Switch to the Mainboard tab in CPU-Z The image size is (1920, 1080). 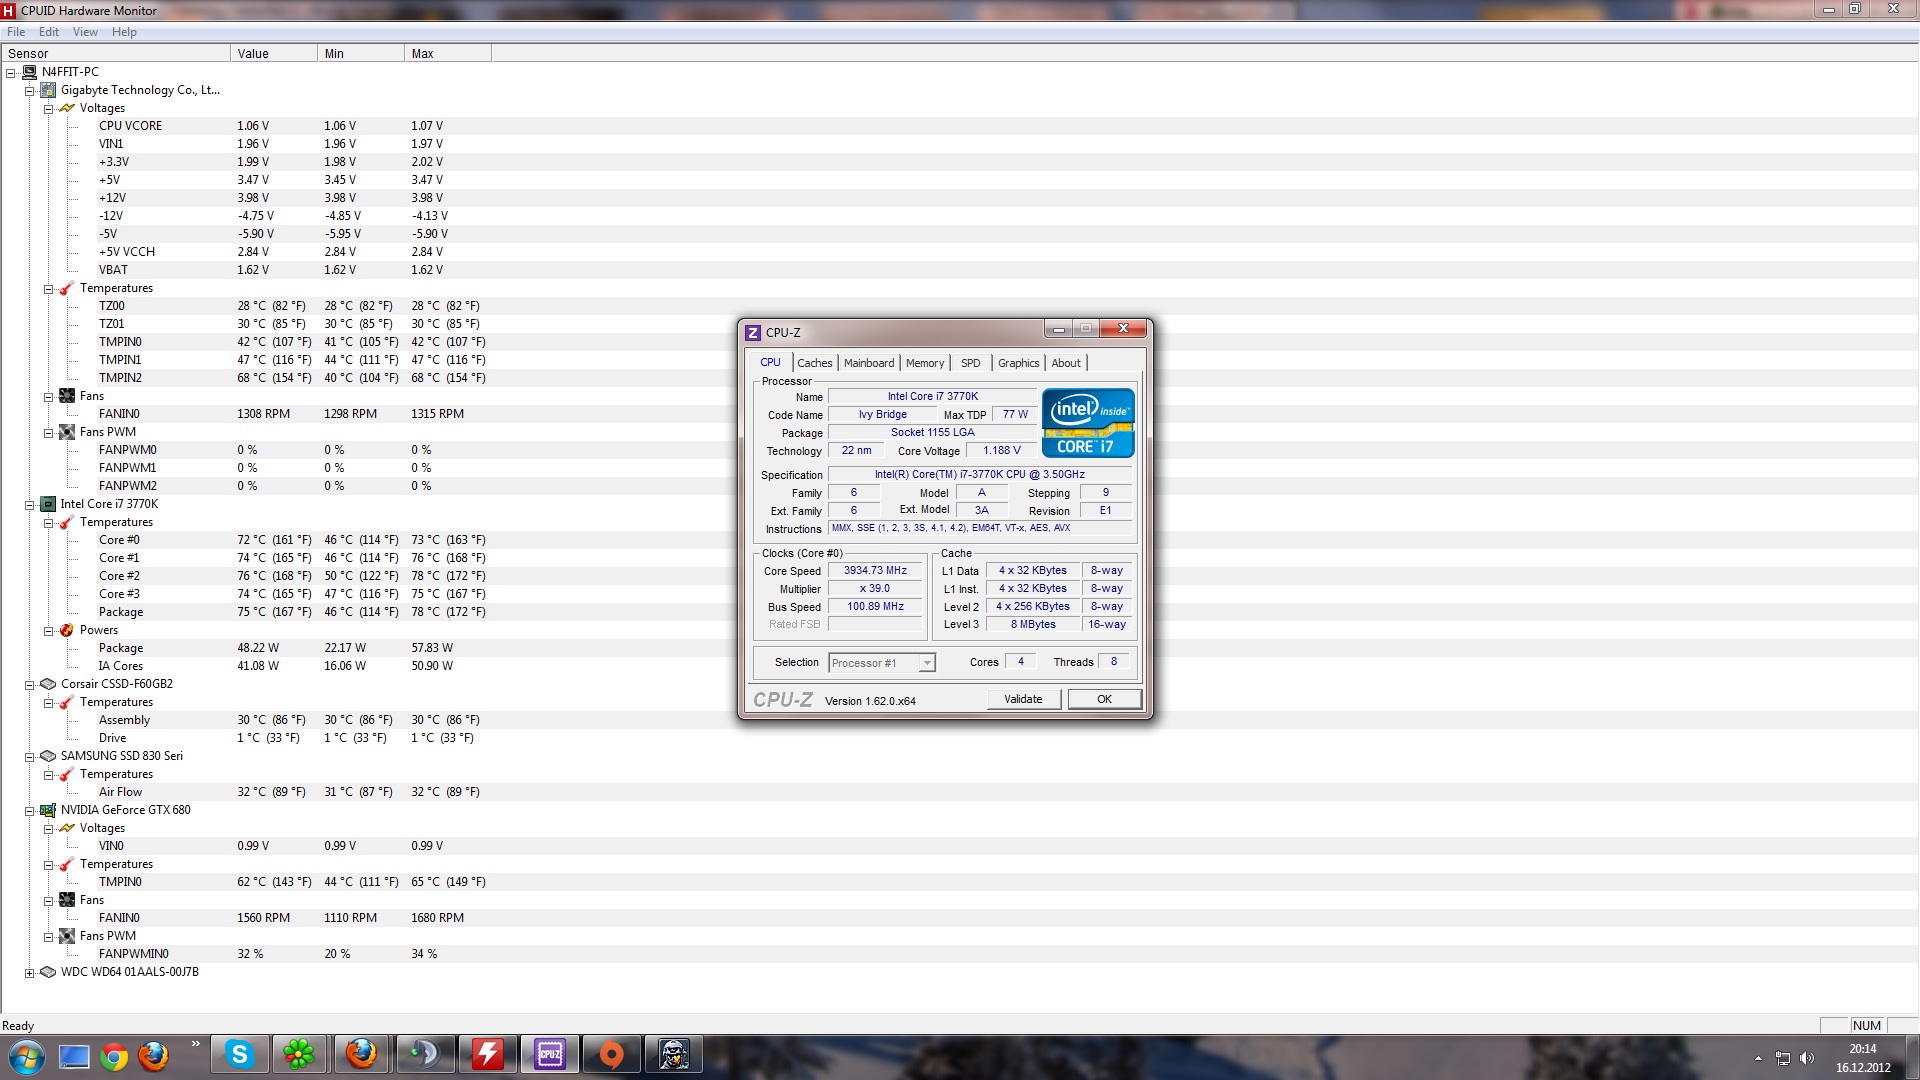[868, 363]
